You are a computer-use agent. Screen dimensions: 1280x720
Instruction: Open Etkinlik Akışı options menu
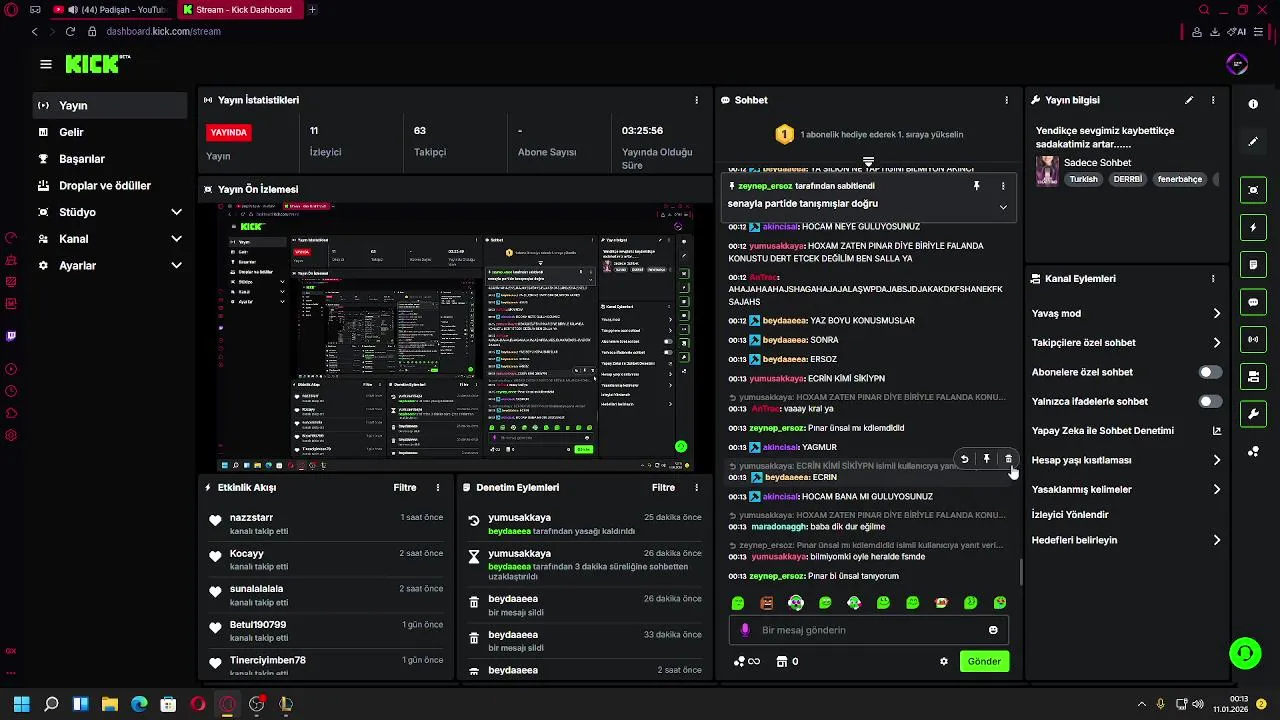coord(437,488)
